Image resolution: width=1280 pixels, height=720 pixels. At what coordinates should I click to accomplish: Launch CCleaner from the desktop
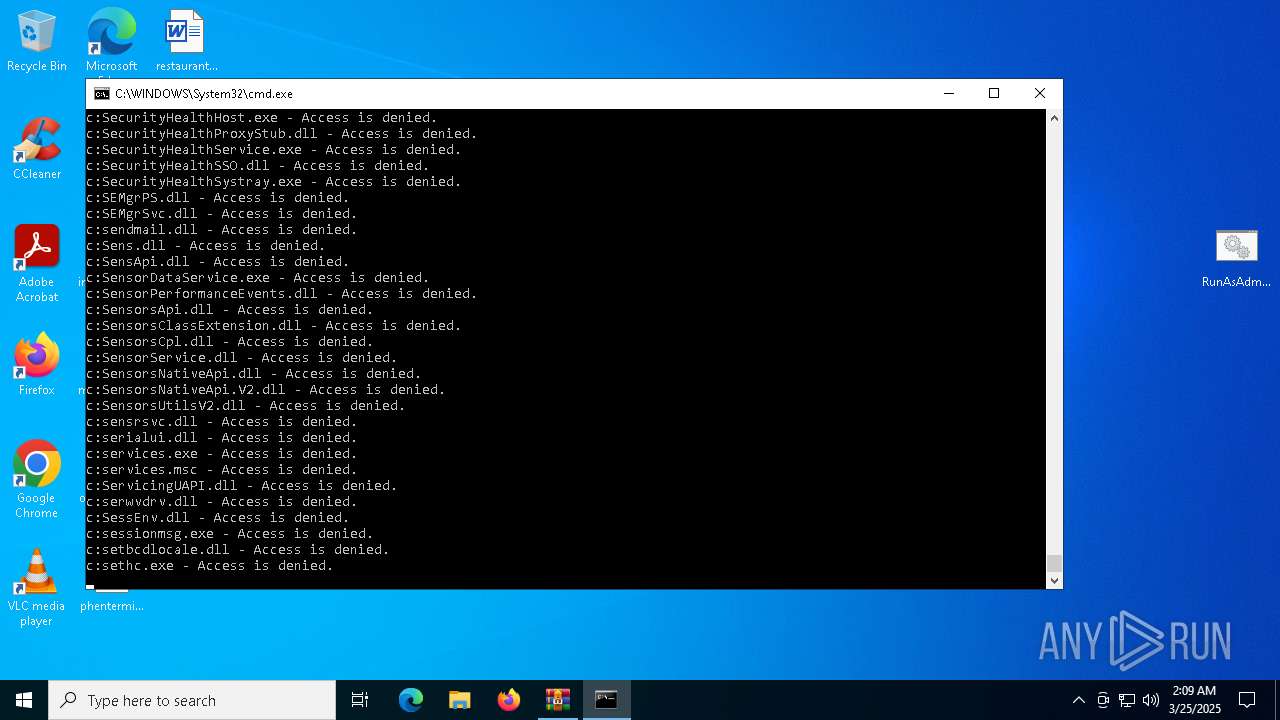click(x=37, y=149)
